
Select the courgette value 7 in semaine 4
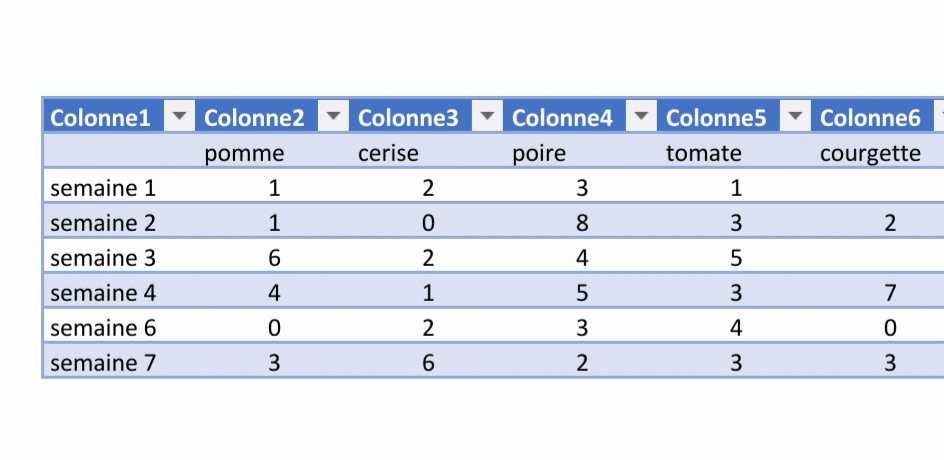coord(890,293)
